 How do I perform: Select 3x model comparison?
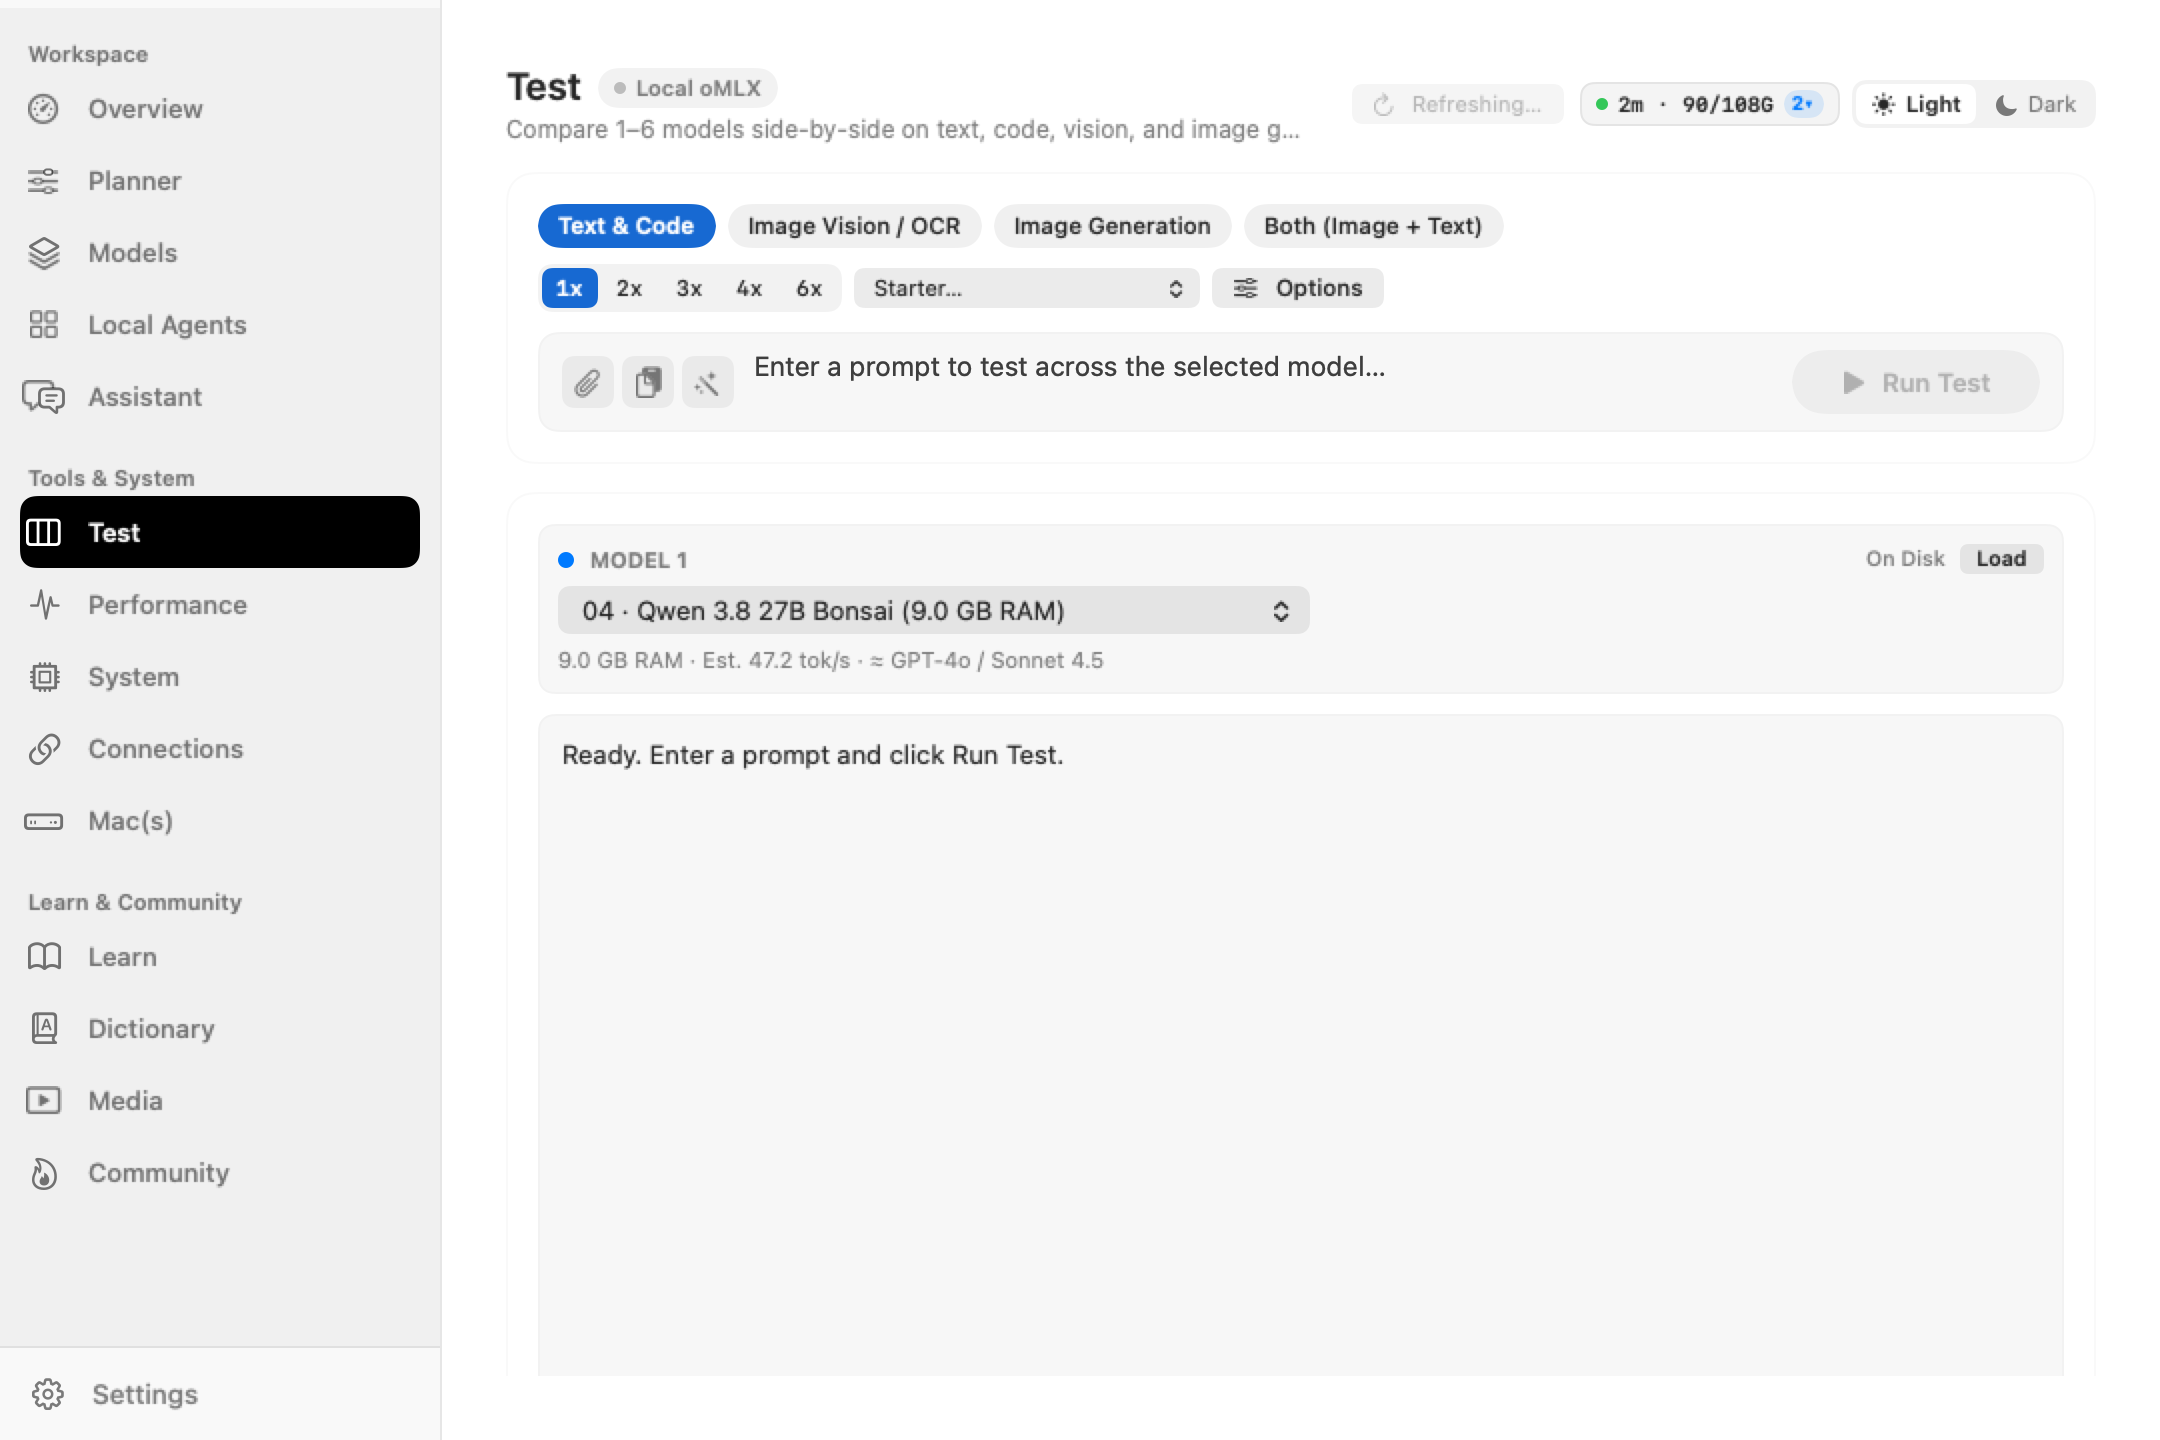[x=689, y=288]
